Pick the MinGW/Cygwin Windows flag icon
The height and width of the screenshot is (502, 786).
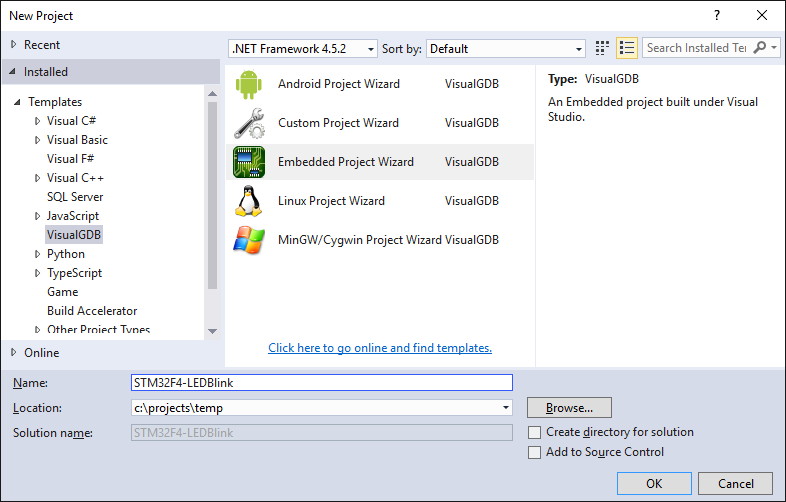pyautogui.click(x=248, y=240)
